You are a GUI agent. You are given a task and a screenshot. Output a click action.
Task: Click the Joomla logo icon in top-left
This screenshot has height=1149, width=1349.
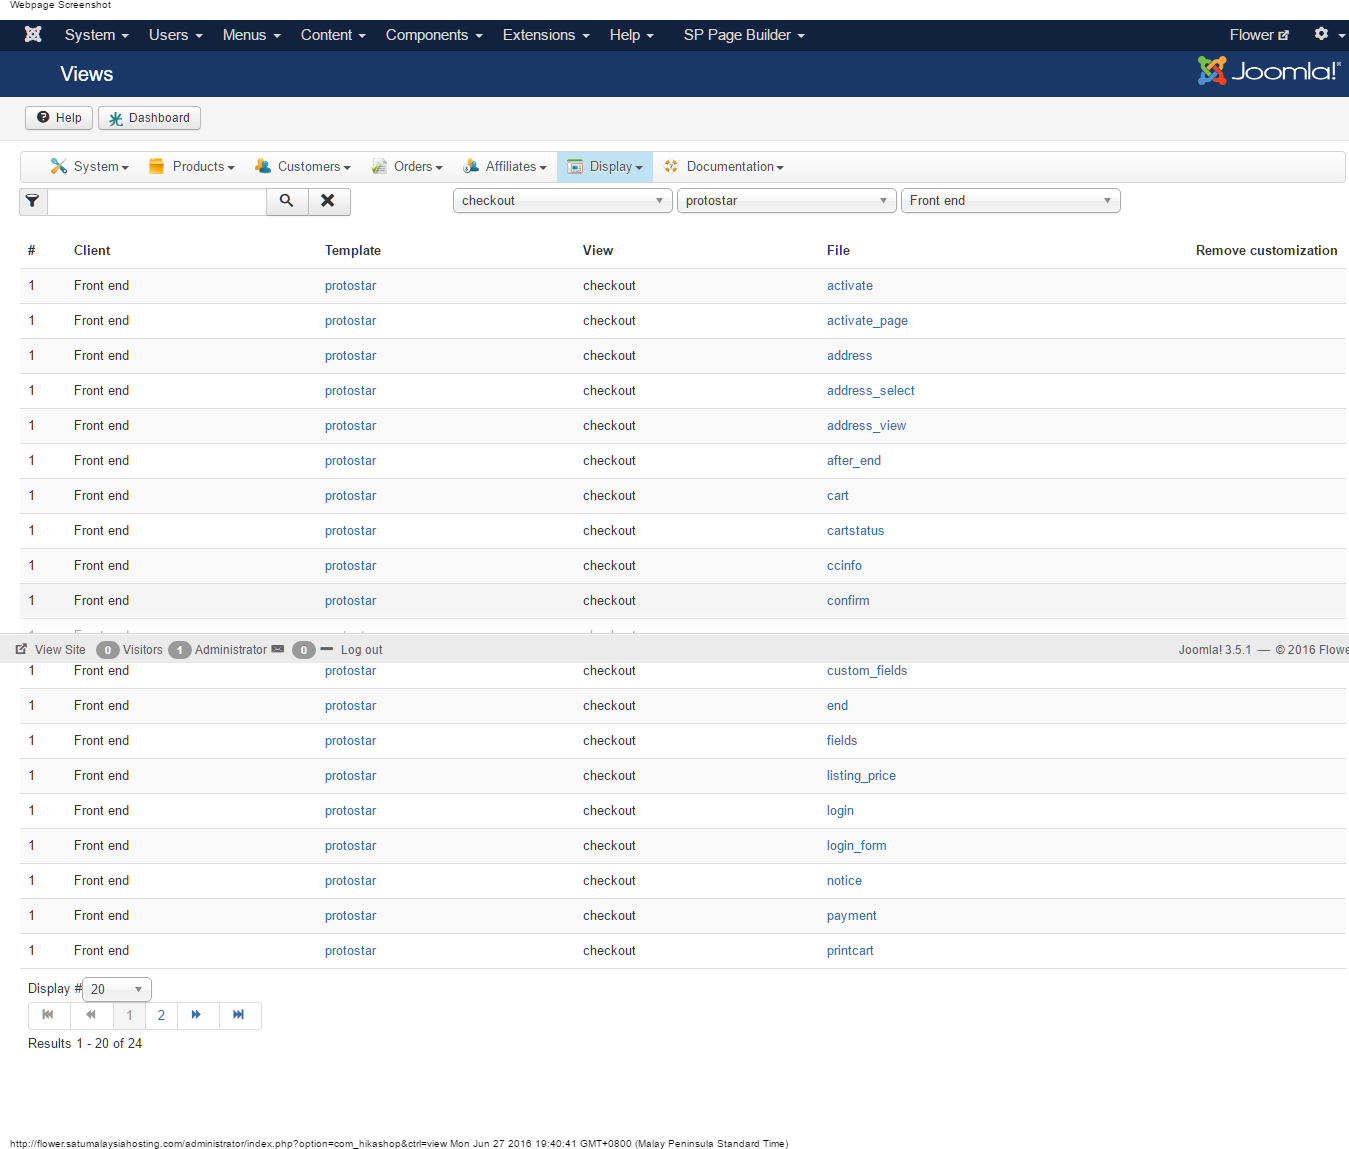point(33,35)
